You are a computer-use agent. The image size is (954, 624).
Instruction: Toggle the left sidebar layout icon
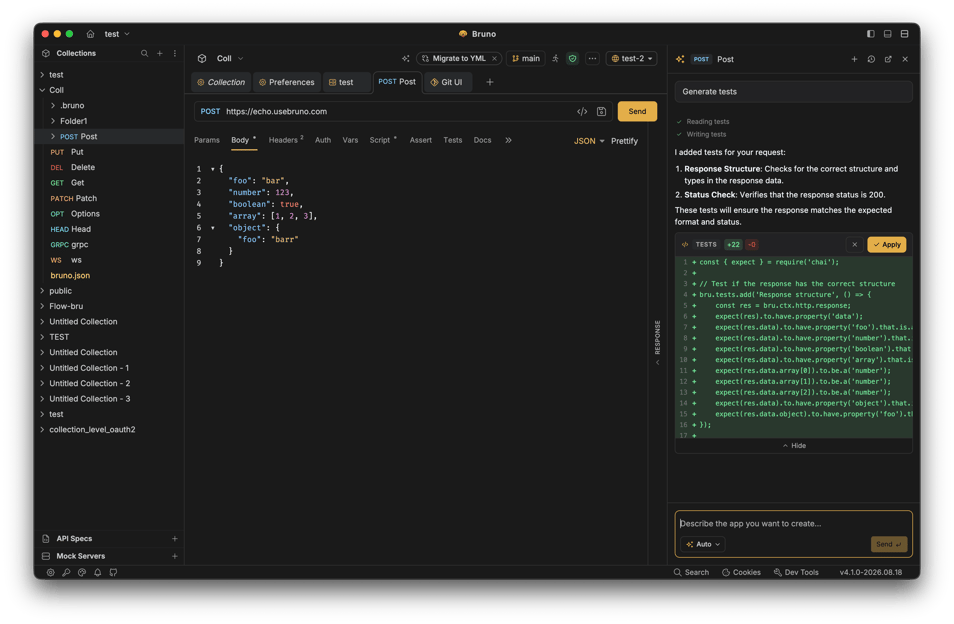pyautogui.click(x=871, y=34)
